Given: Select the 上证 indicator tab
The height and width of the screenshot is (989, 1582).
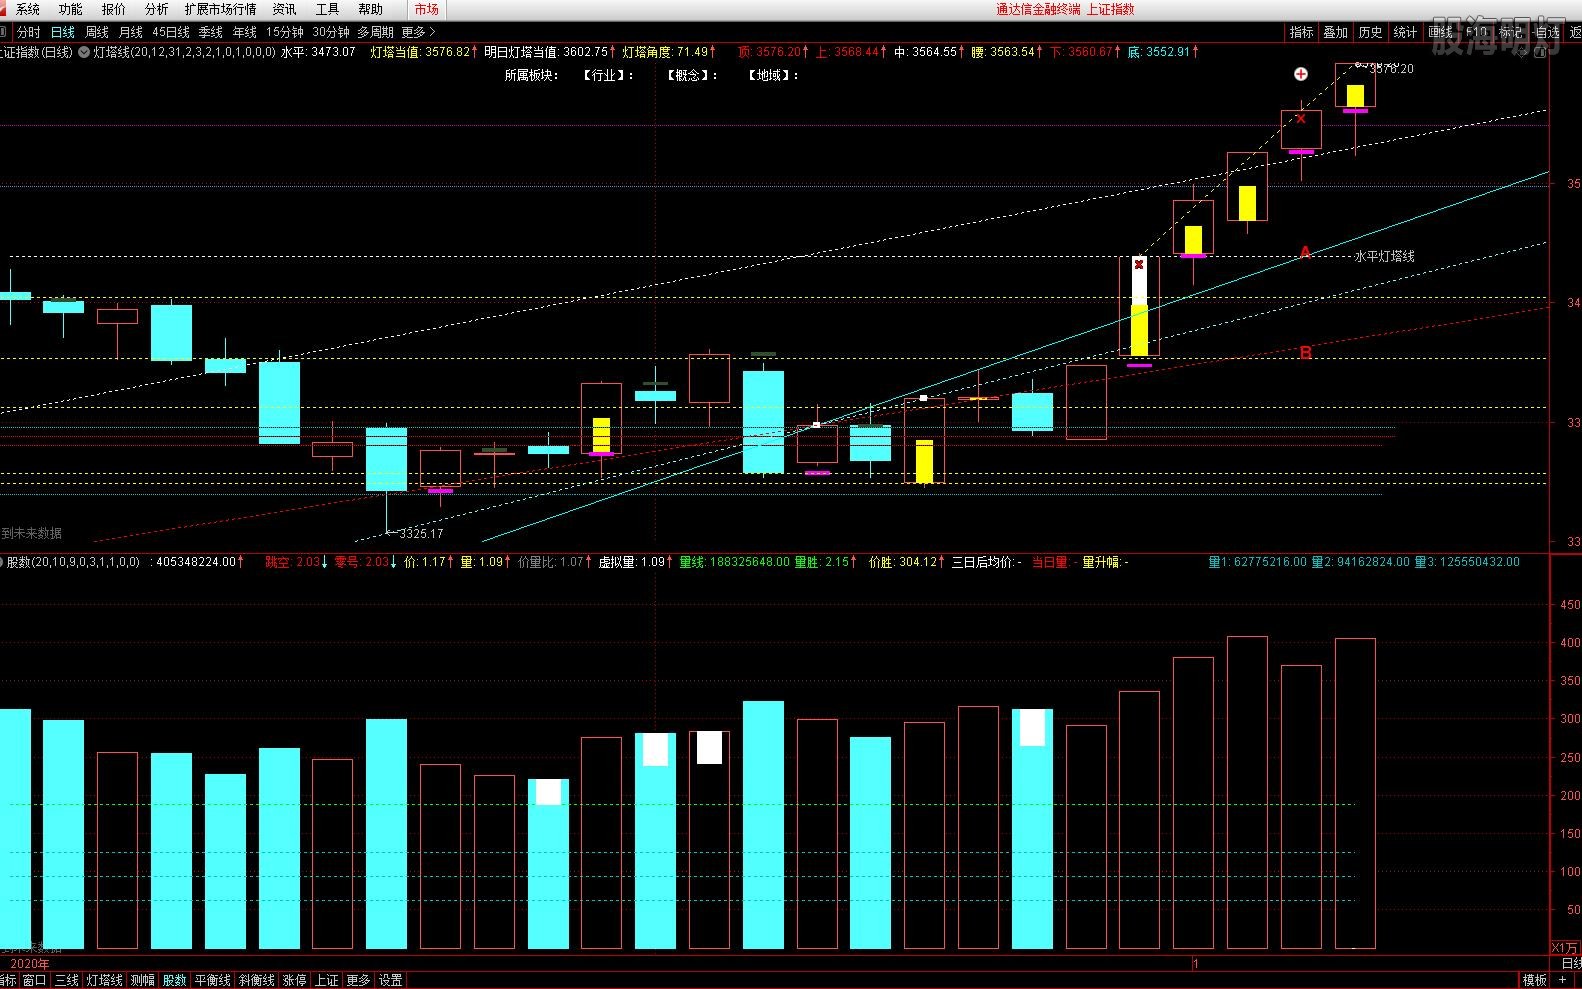Looking at the screenshot, I should pyautogui.click(x=327, y=980).
